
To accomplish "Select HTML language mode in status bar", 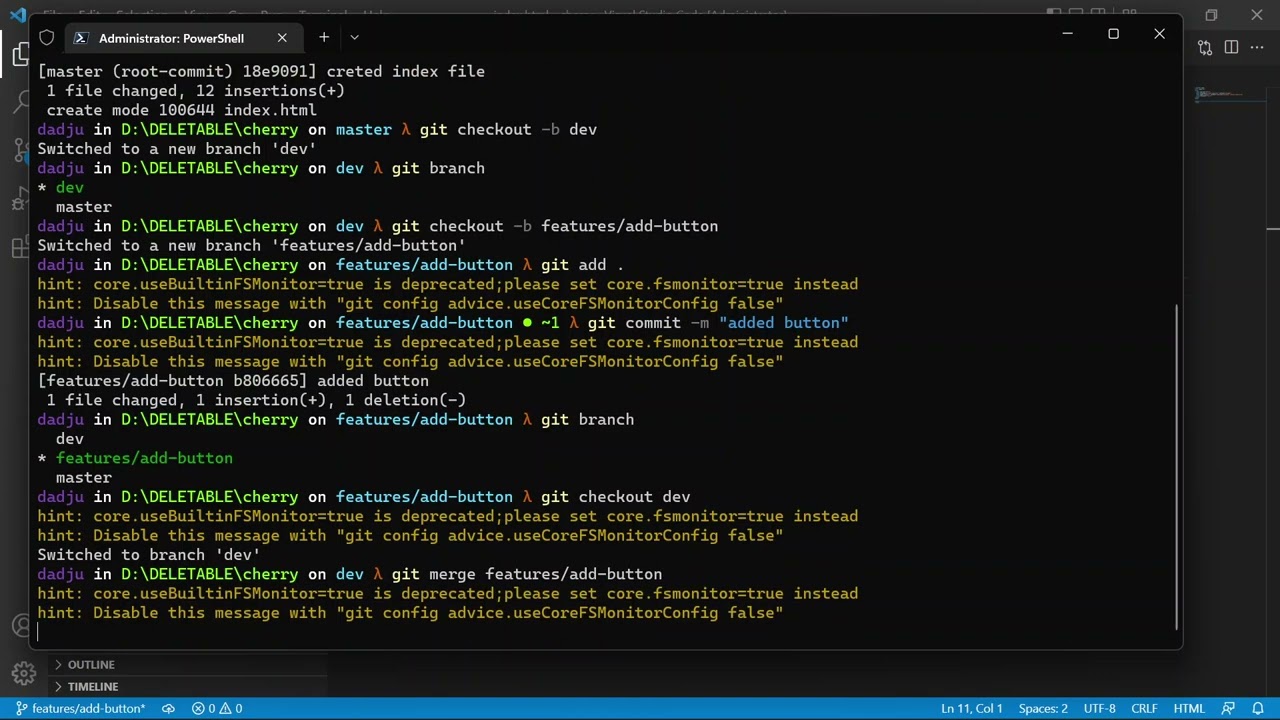I will (x=1189, y=708).
